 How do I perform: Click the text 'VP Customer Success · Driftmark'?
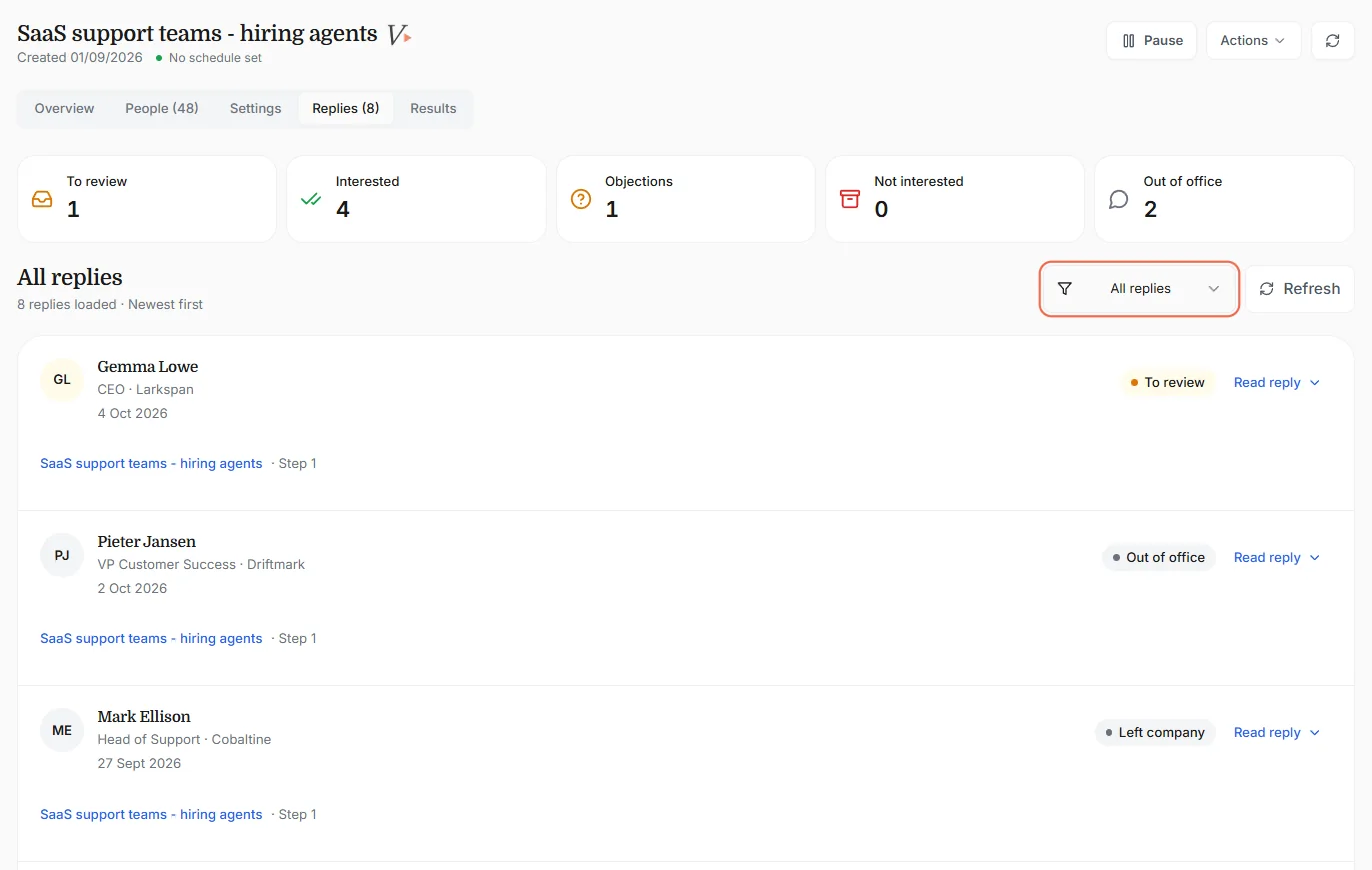[201, 565]
